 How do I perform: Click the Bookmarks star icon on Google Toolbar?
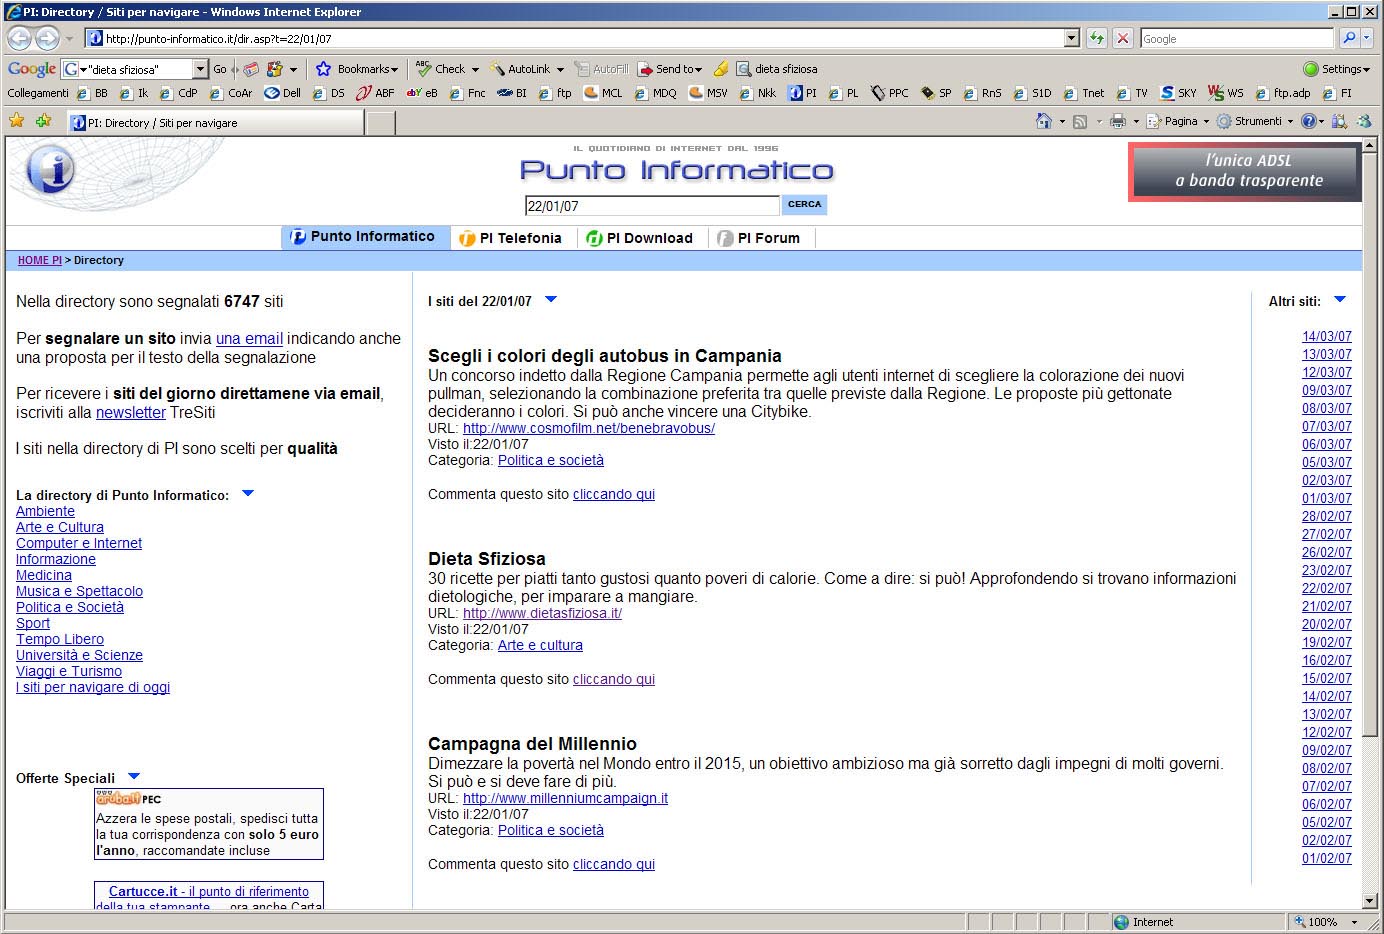pyautogui.click(x=323, y=69)
